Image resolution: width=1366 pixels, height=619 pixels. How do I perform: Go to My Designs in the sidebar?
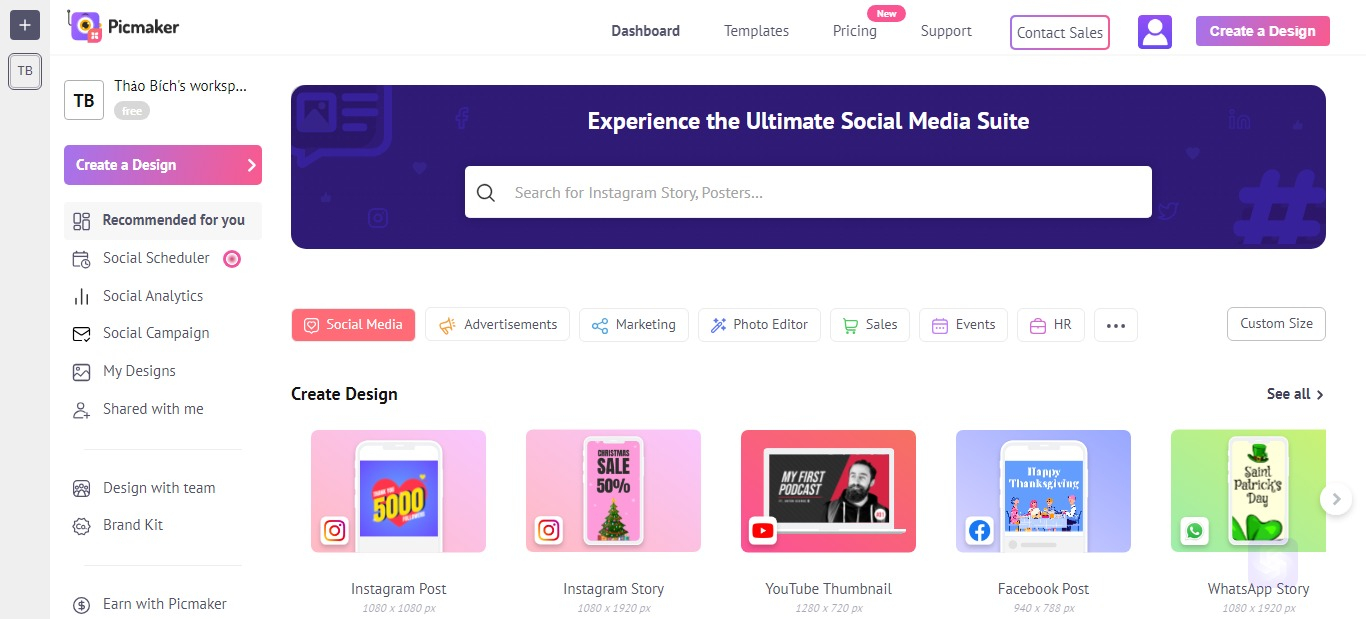click(x=139, y=371)
